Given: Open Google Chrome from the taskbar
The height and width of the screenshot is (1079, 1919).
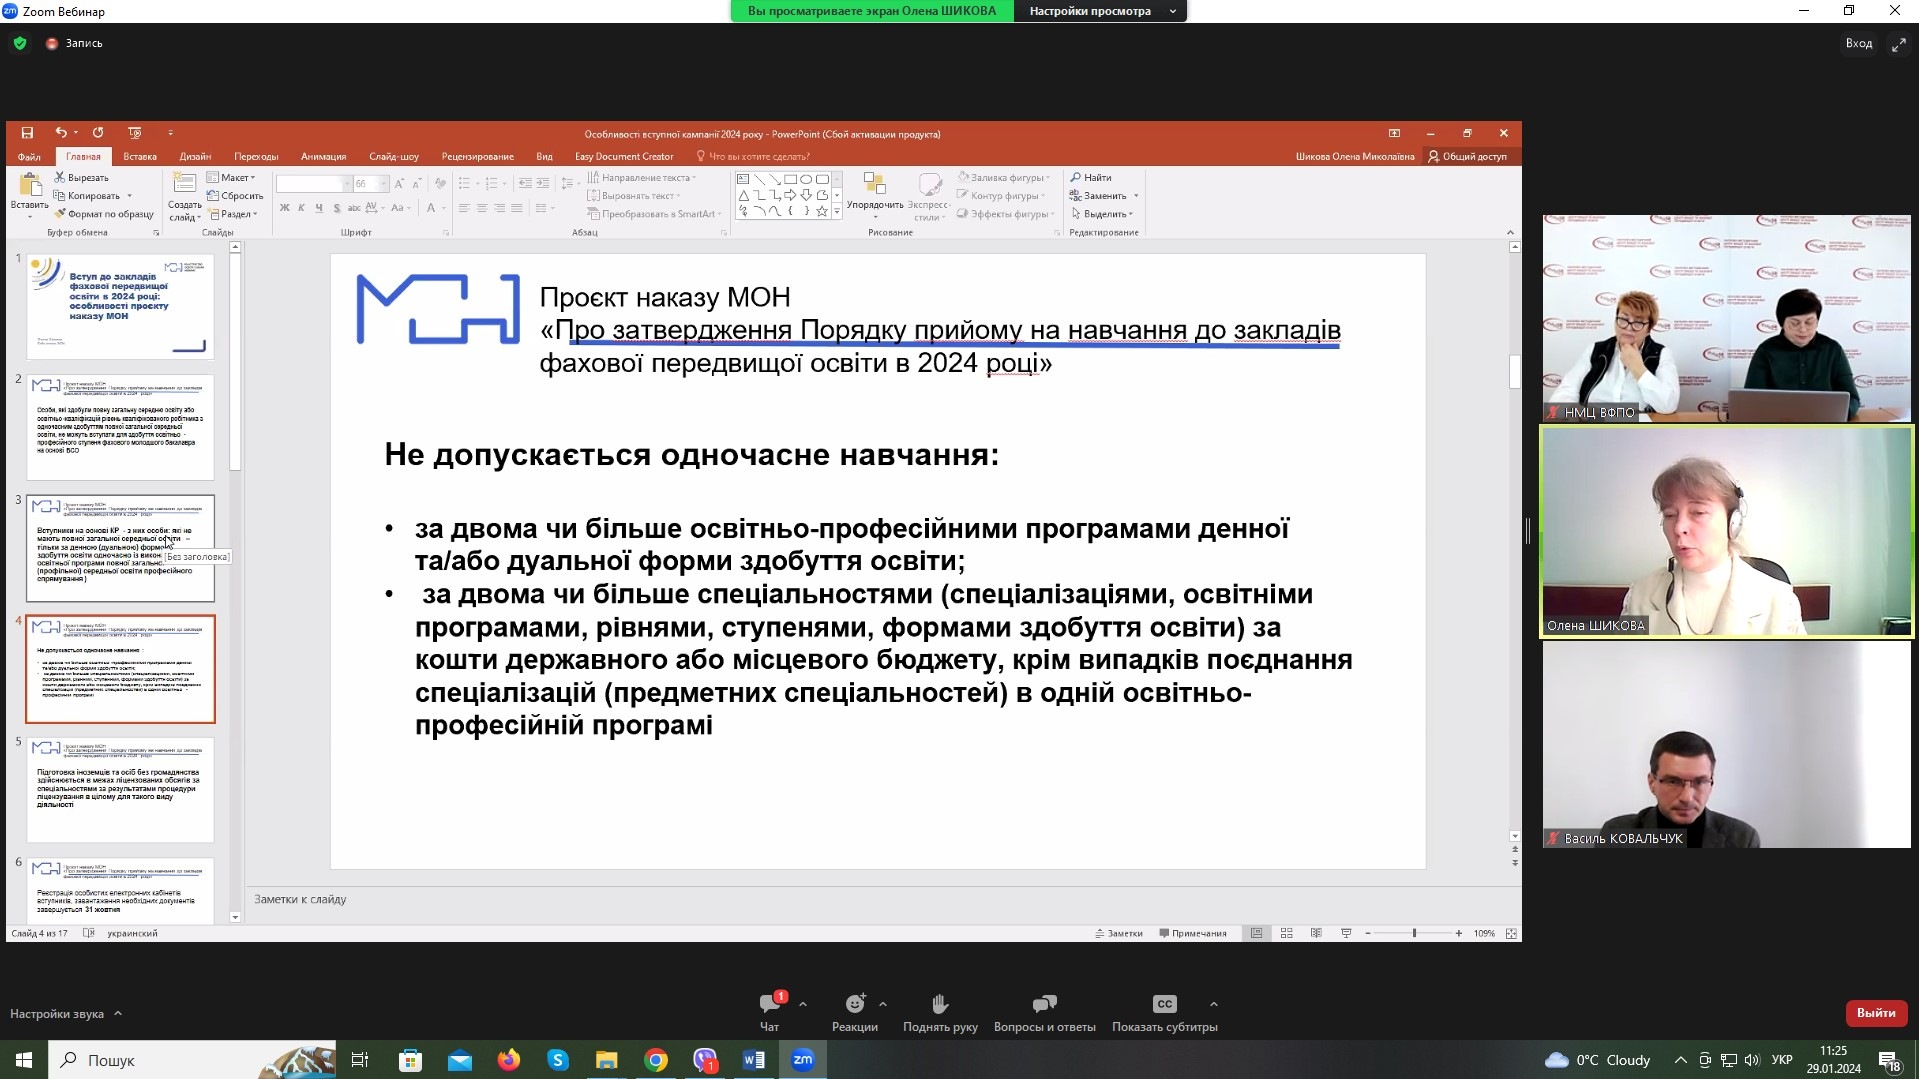Looking at the screenshot, I should 656,1060.
